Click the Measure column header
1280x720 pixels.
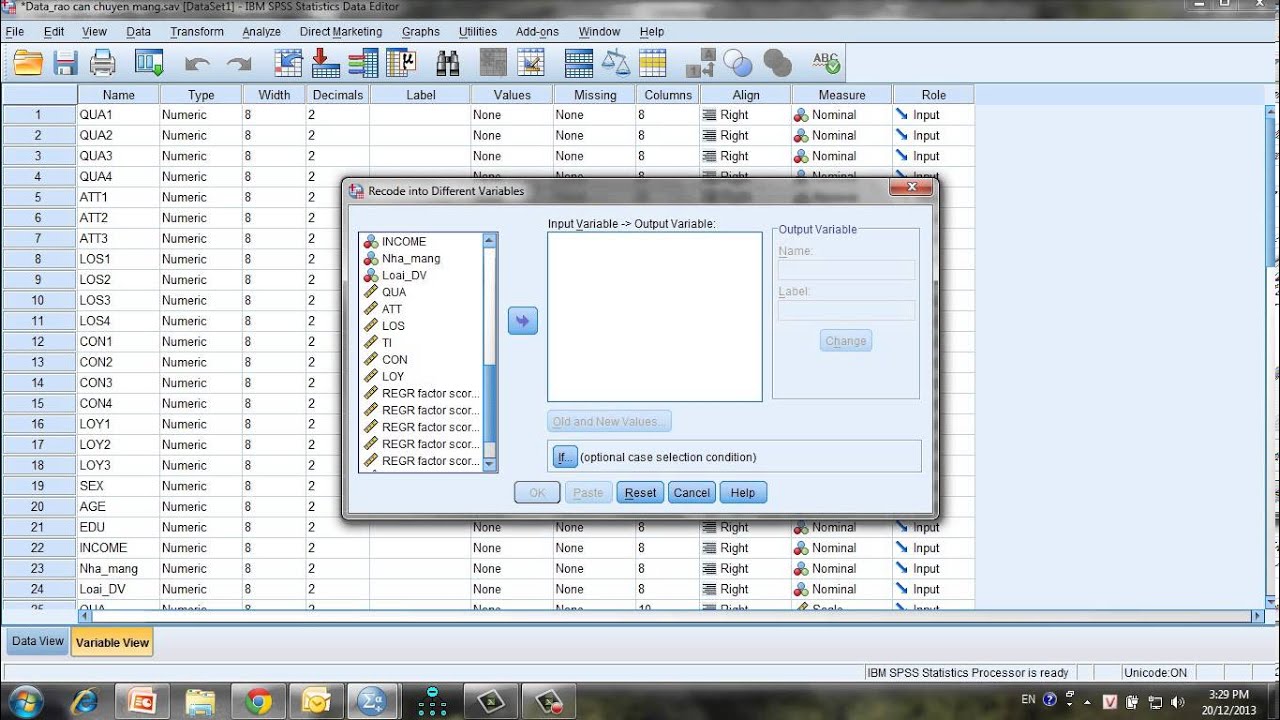coord(842,95)
